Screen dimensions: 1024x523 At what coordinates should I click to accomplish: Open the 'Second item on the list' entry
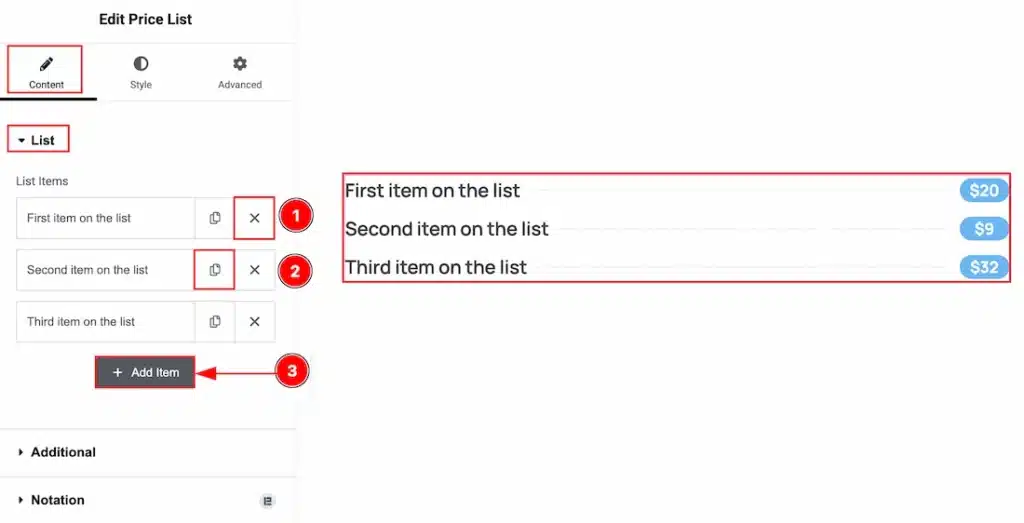tap(105, 270)
